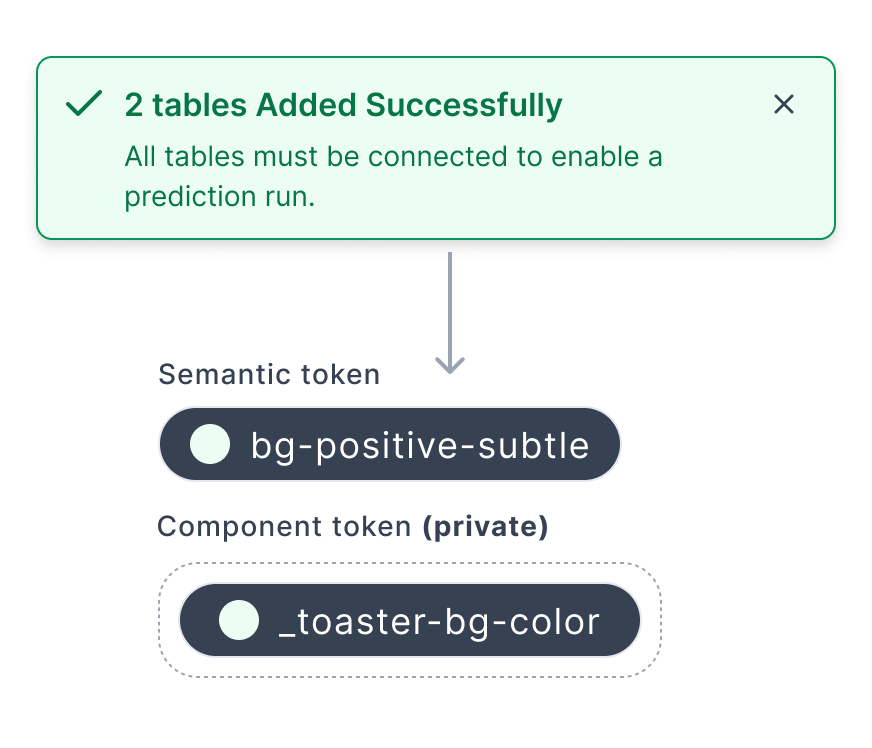Viewport: 872px width, 748px height.
Task: Click the bg-positive-subtle token chip
Action: [x=390, y=444]
